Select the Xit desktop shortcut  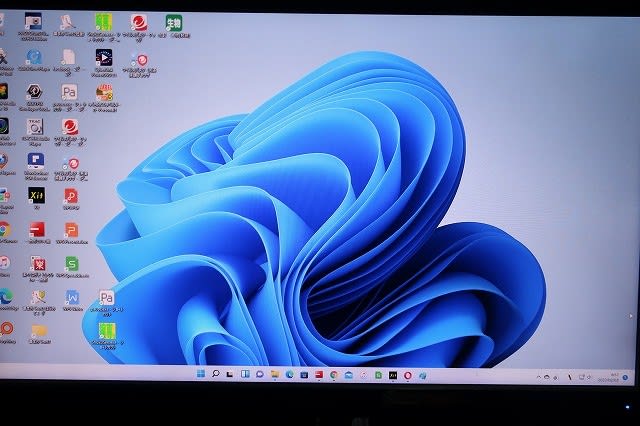tap(37, 195)
